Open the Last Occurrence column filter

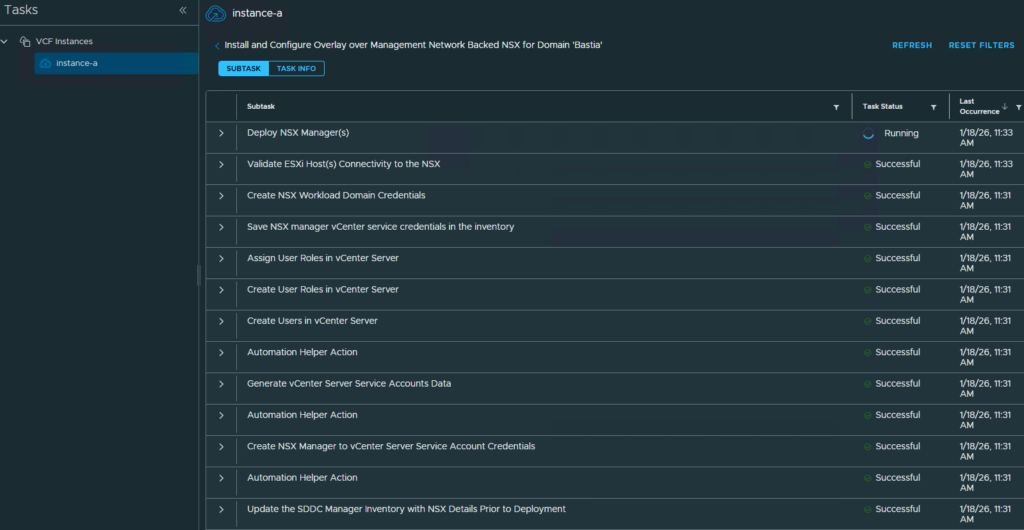(x=1018, y=107)
